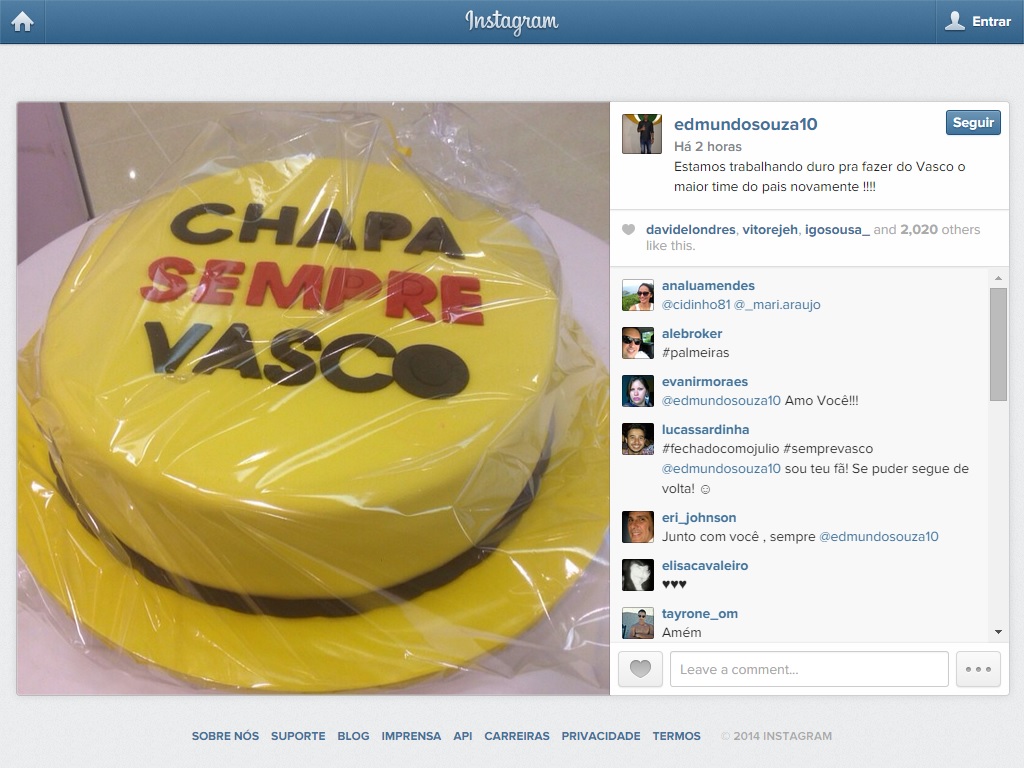Click the alebroker commenter avatar

click(x=637, y=343)
